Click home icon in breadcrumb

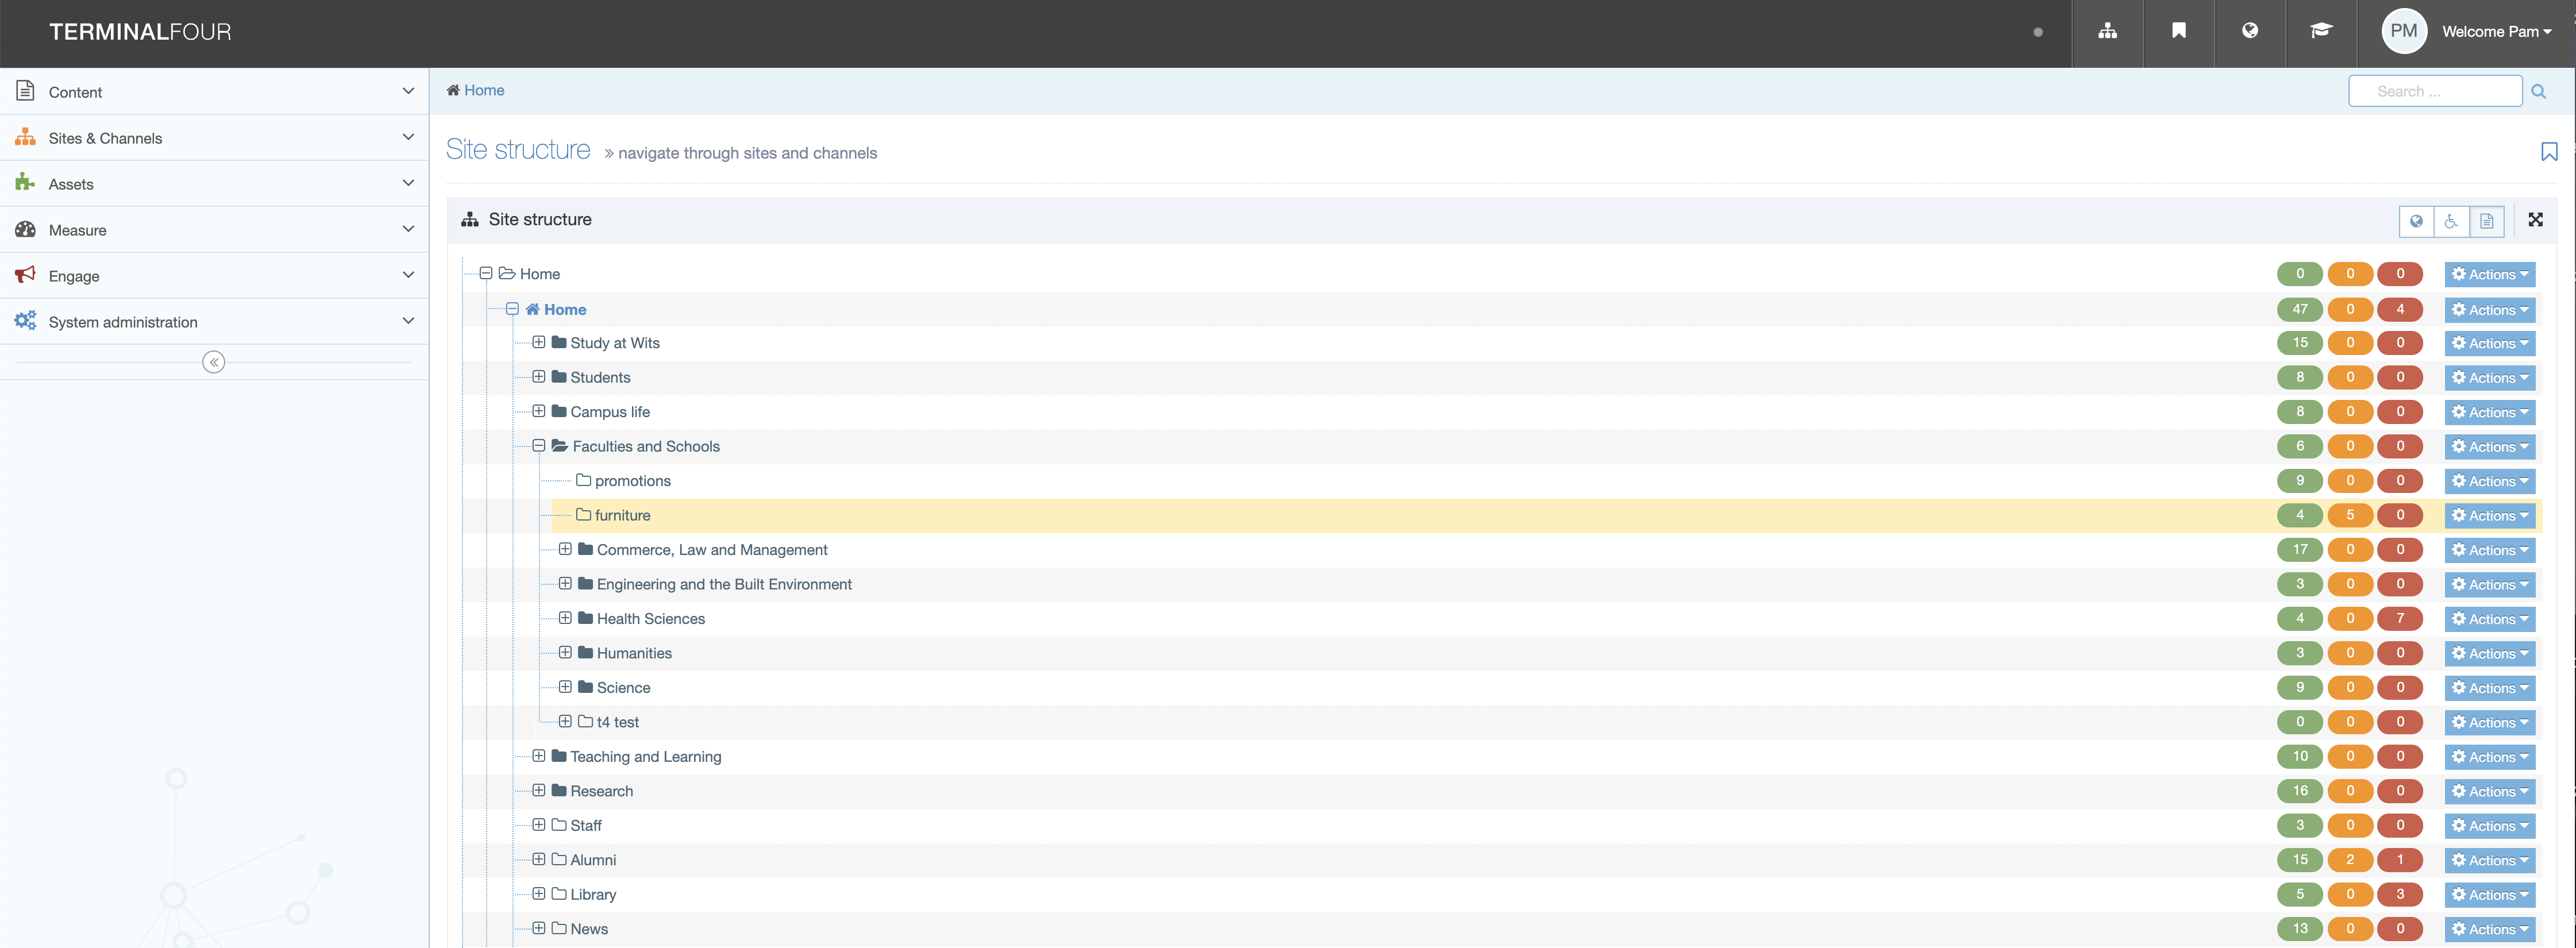pyautogui.click(x=453, y=90)
